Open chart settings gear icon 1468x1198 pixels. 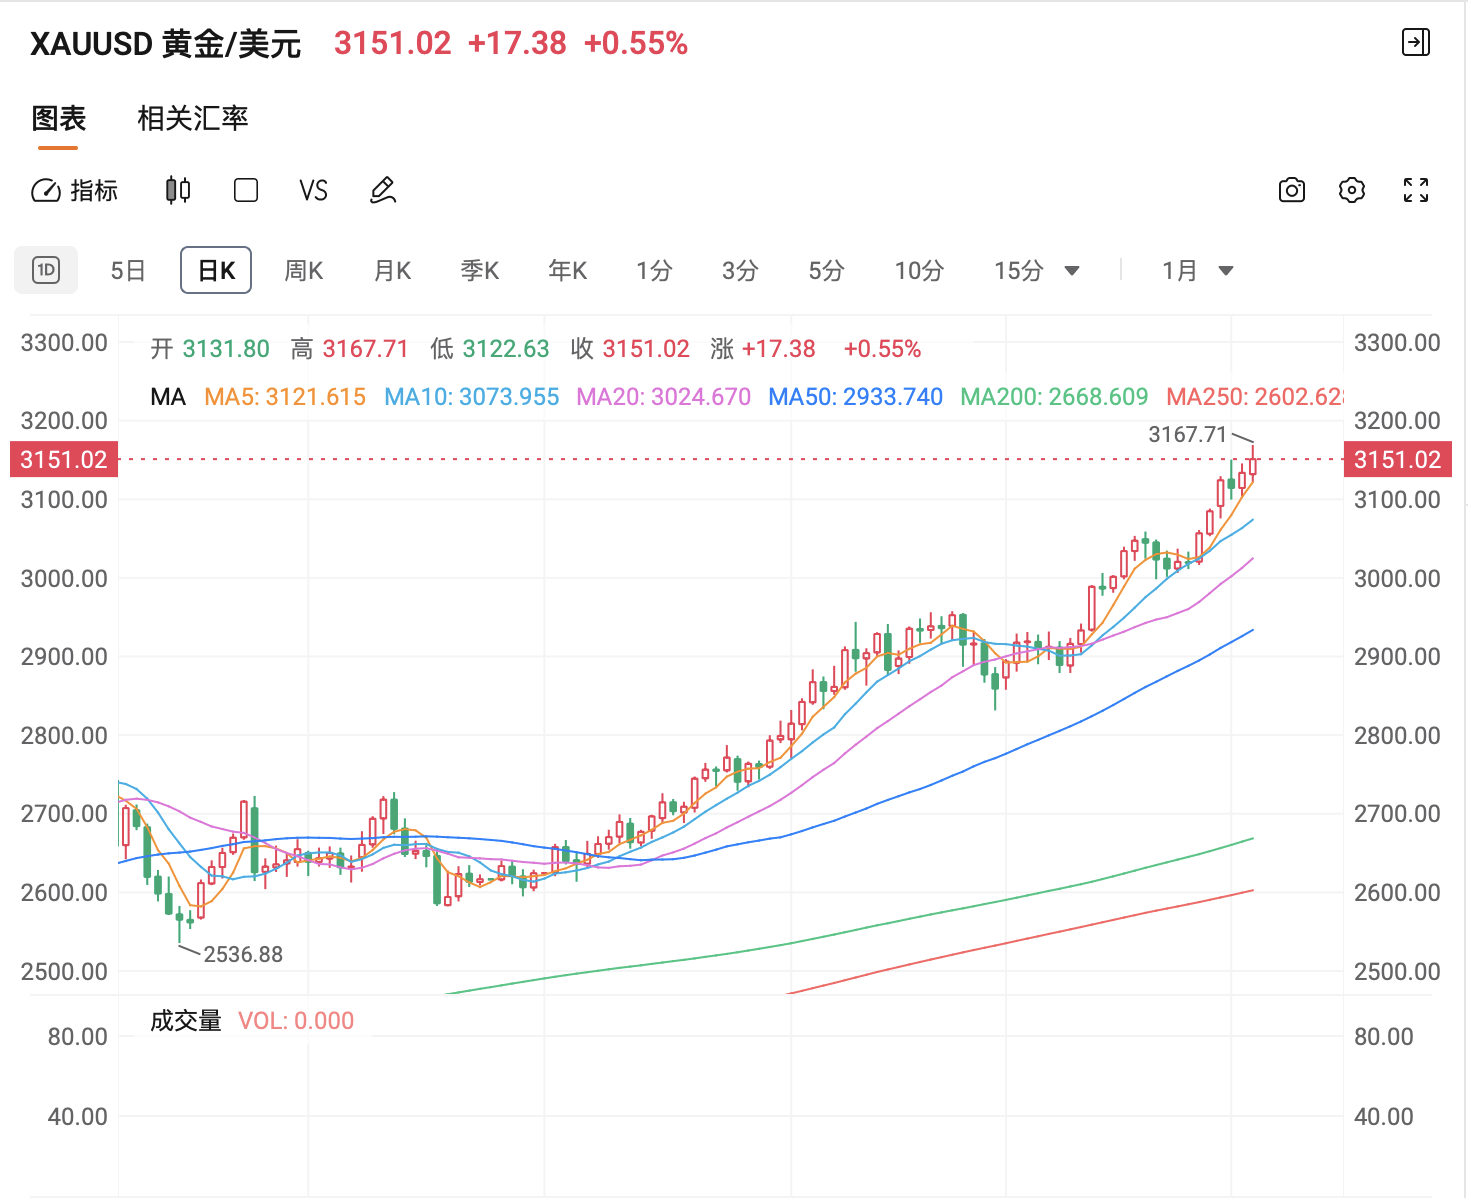[x=1351, y=190]
